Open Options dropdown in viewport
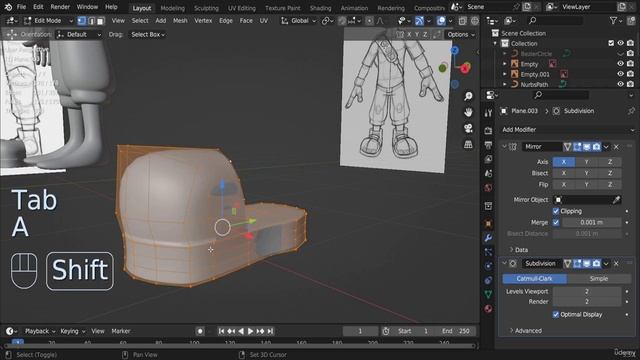This screenshot has height=360, width=640. [x=461, y=35]
